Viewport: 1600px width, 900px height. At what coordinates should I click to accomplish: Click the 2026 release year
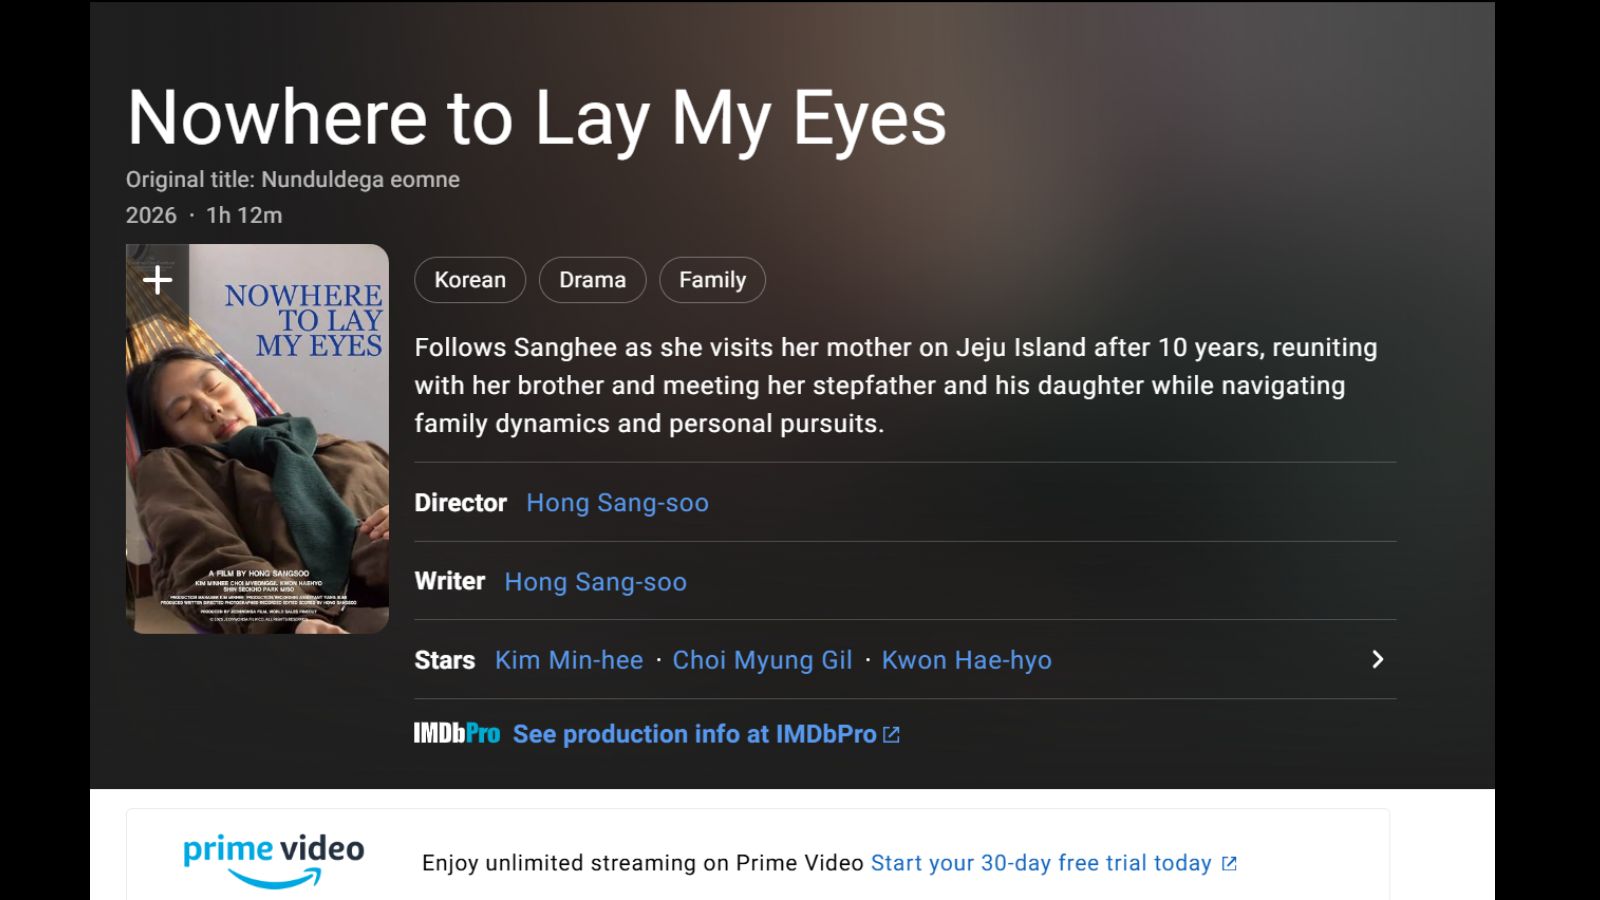pyautogui.click(x=151, y=215)
